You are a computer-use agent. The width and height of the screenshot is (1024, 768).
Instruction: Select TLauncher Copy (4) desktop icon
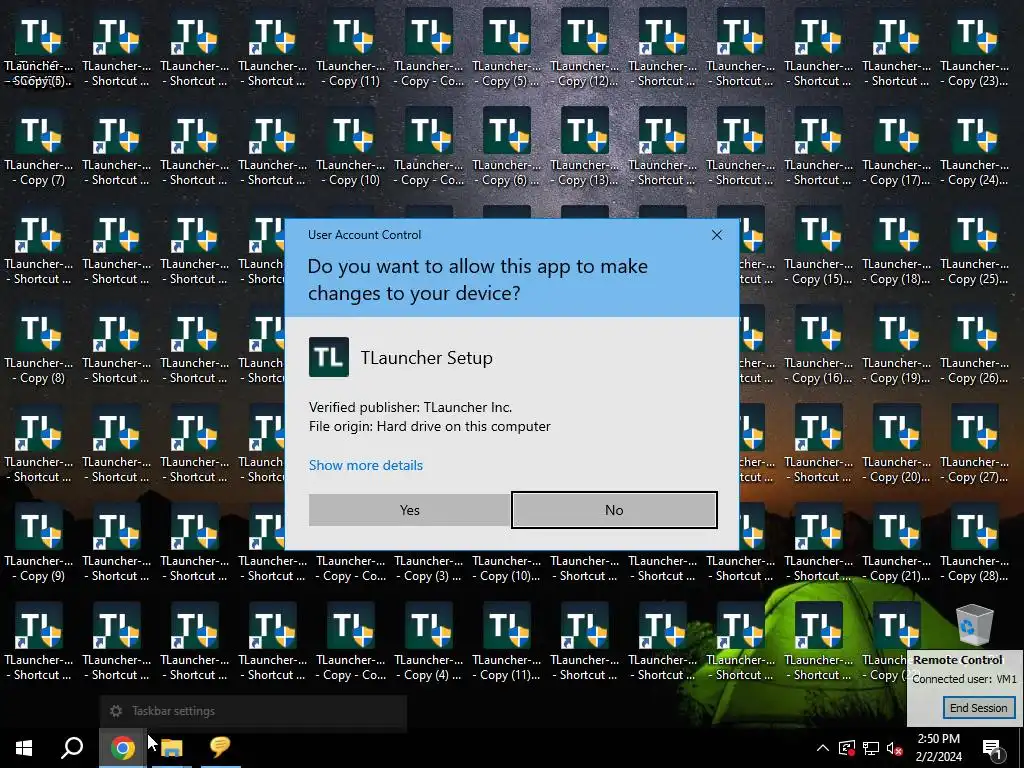[428, 643]
